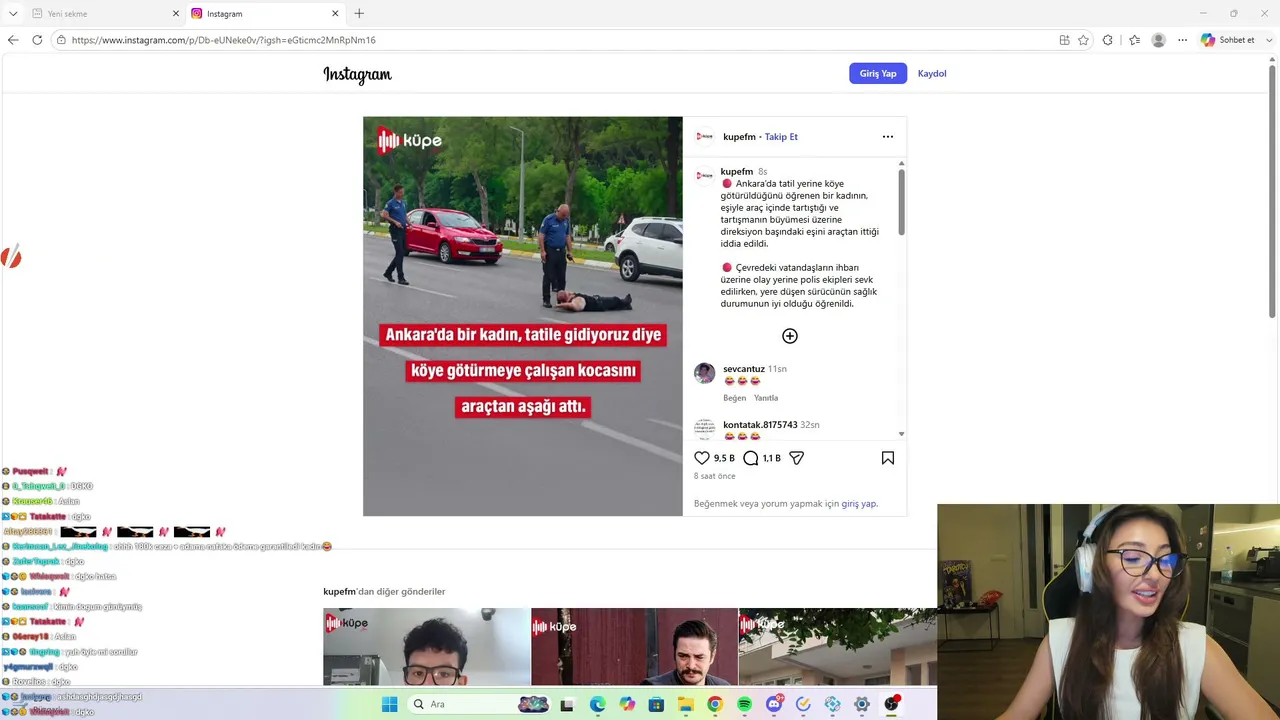
Task: Launch Microsoft Edge from the taskbar
Action: click(597, 704)
